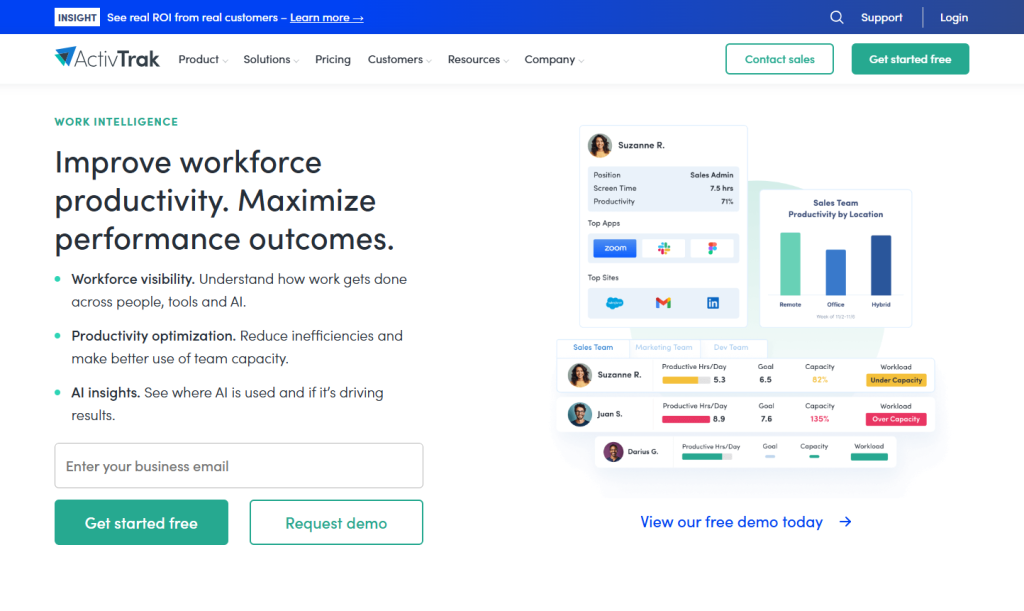The image size is (1024, 611).
Task: Select the Sales Team tab
Action: point(593,347)
